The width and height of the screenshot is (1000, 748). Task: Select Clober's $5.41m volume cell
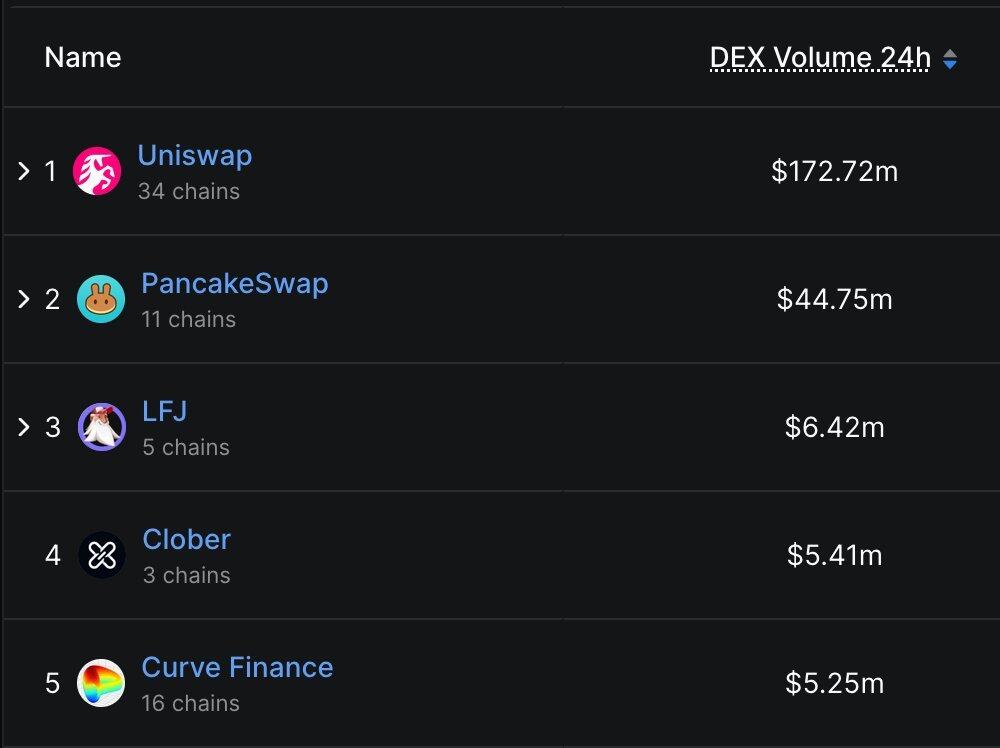tap(834, 556)
